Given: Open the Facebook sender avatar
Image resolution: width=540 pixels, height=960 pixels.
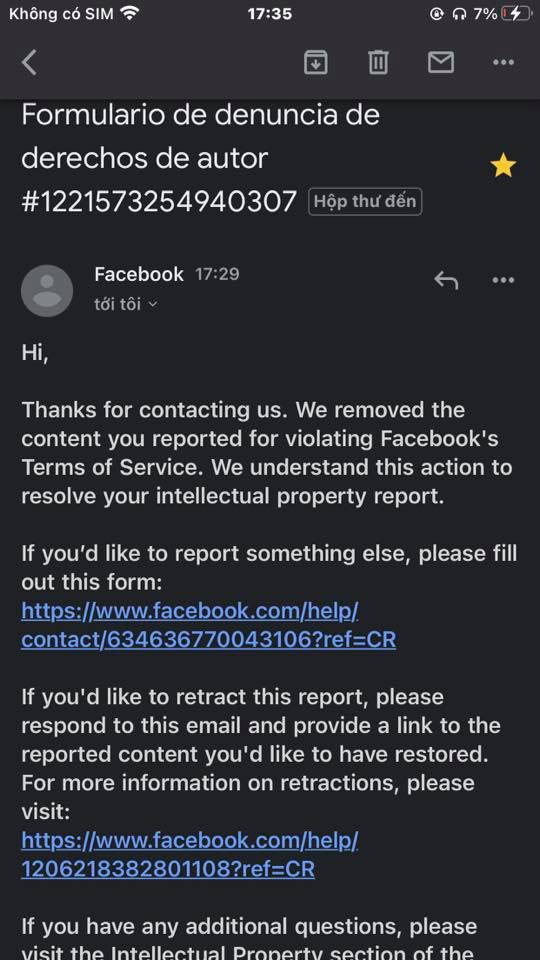Looking at the screenshot, I should tap(47, 291).
